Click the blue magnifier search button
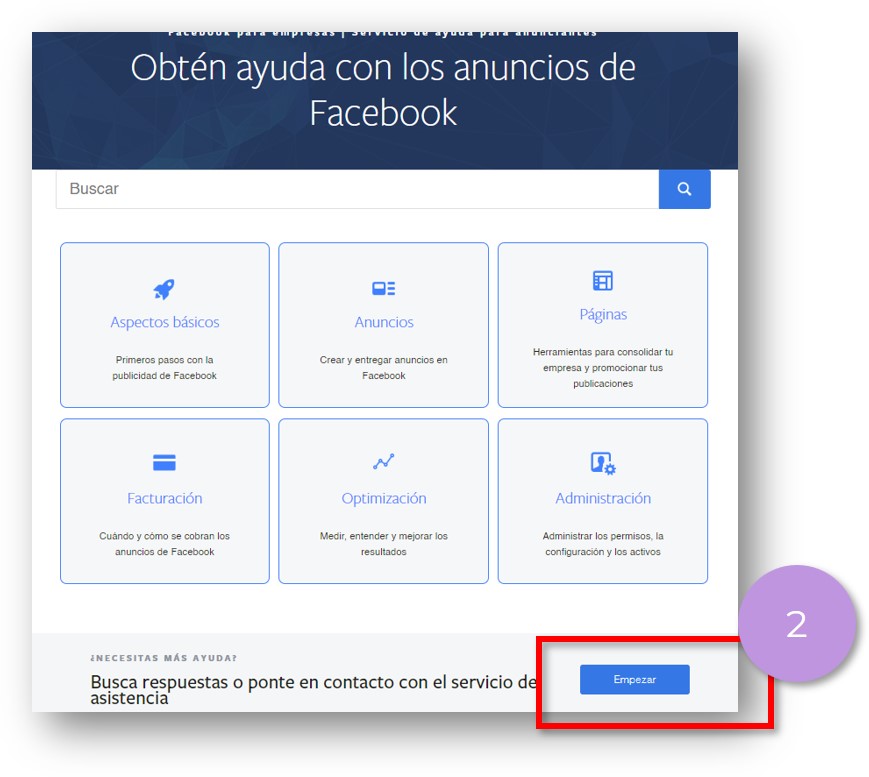The image size is (869, 777). 684,189
